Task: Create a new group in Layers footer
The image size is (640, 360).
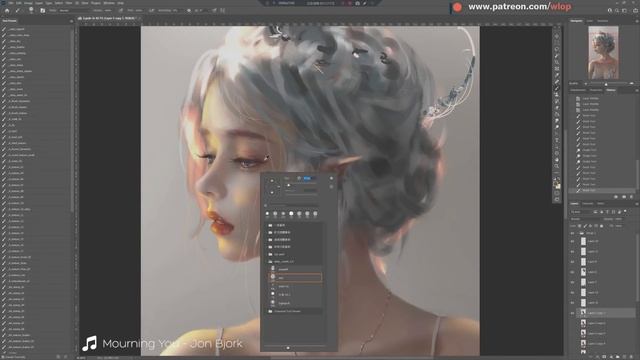Action: click(617, 356)
